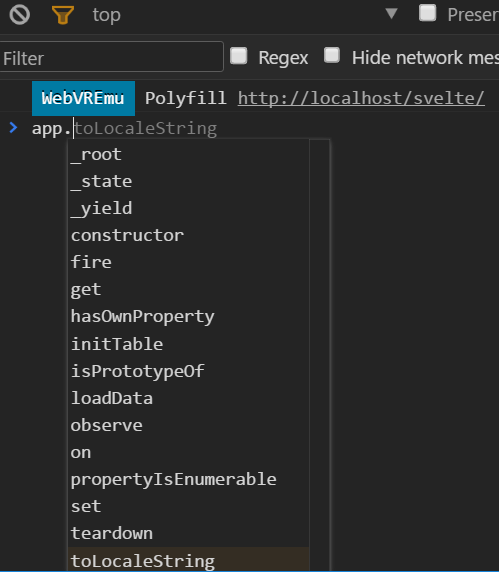Open the localhost/svelte source link
Screen dimensions: 504x575
point(361,98)
